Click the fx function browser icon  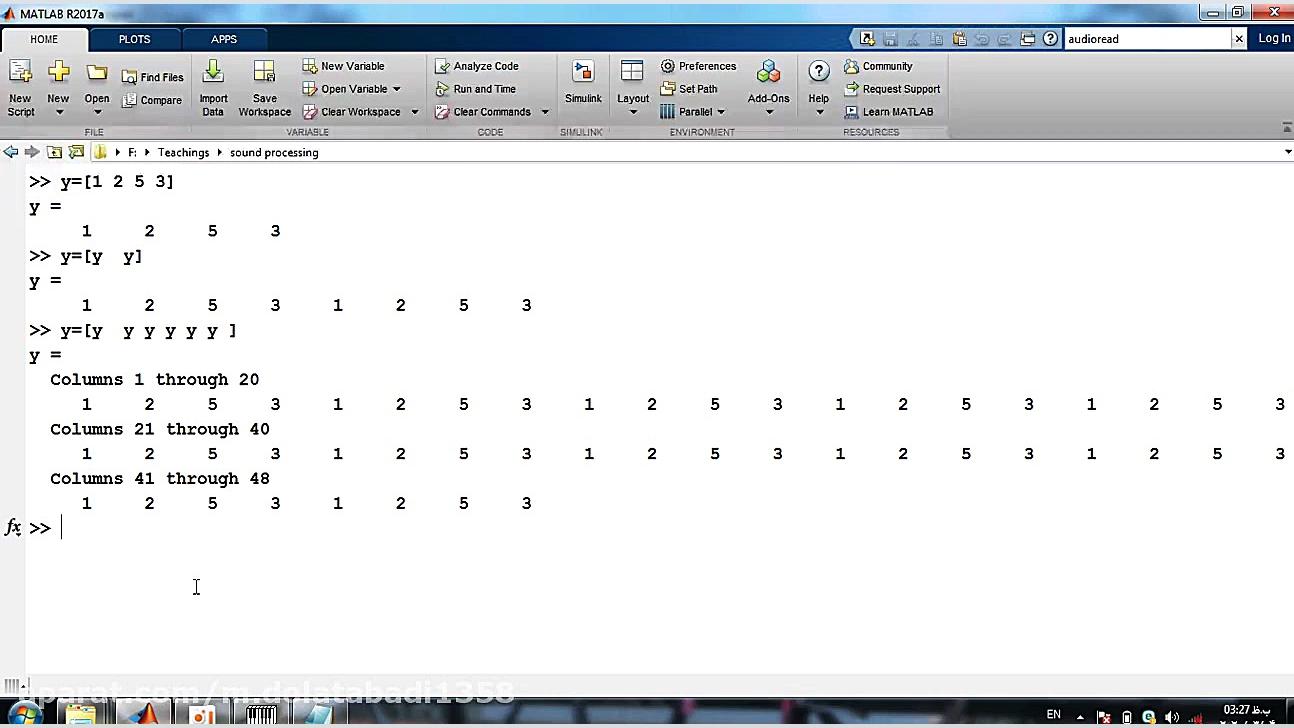tap(13, 527)
